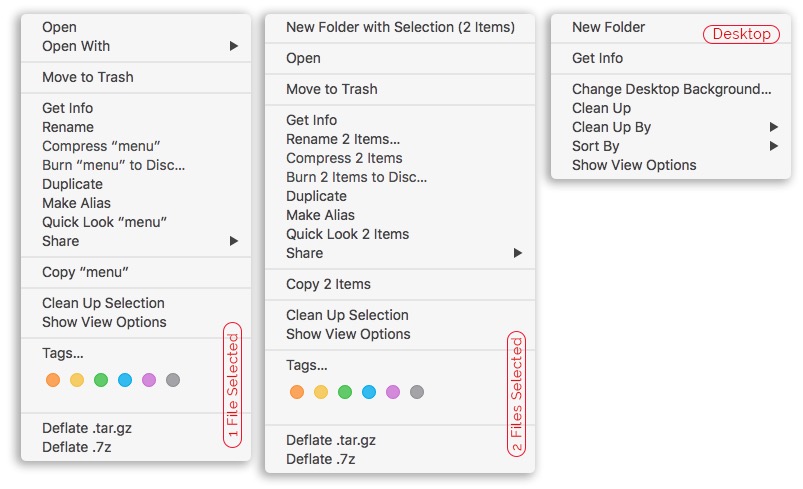
Task: Open the Clean Up By submenu arrow
Action: 774,127
